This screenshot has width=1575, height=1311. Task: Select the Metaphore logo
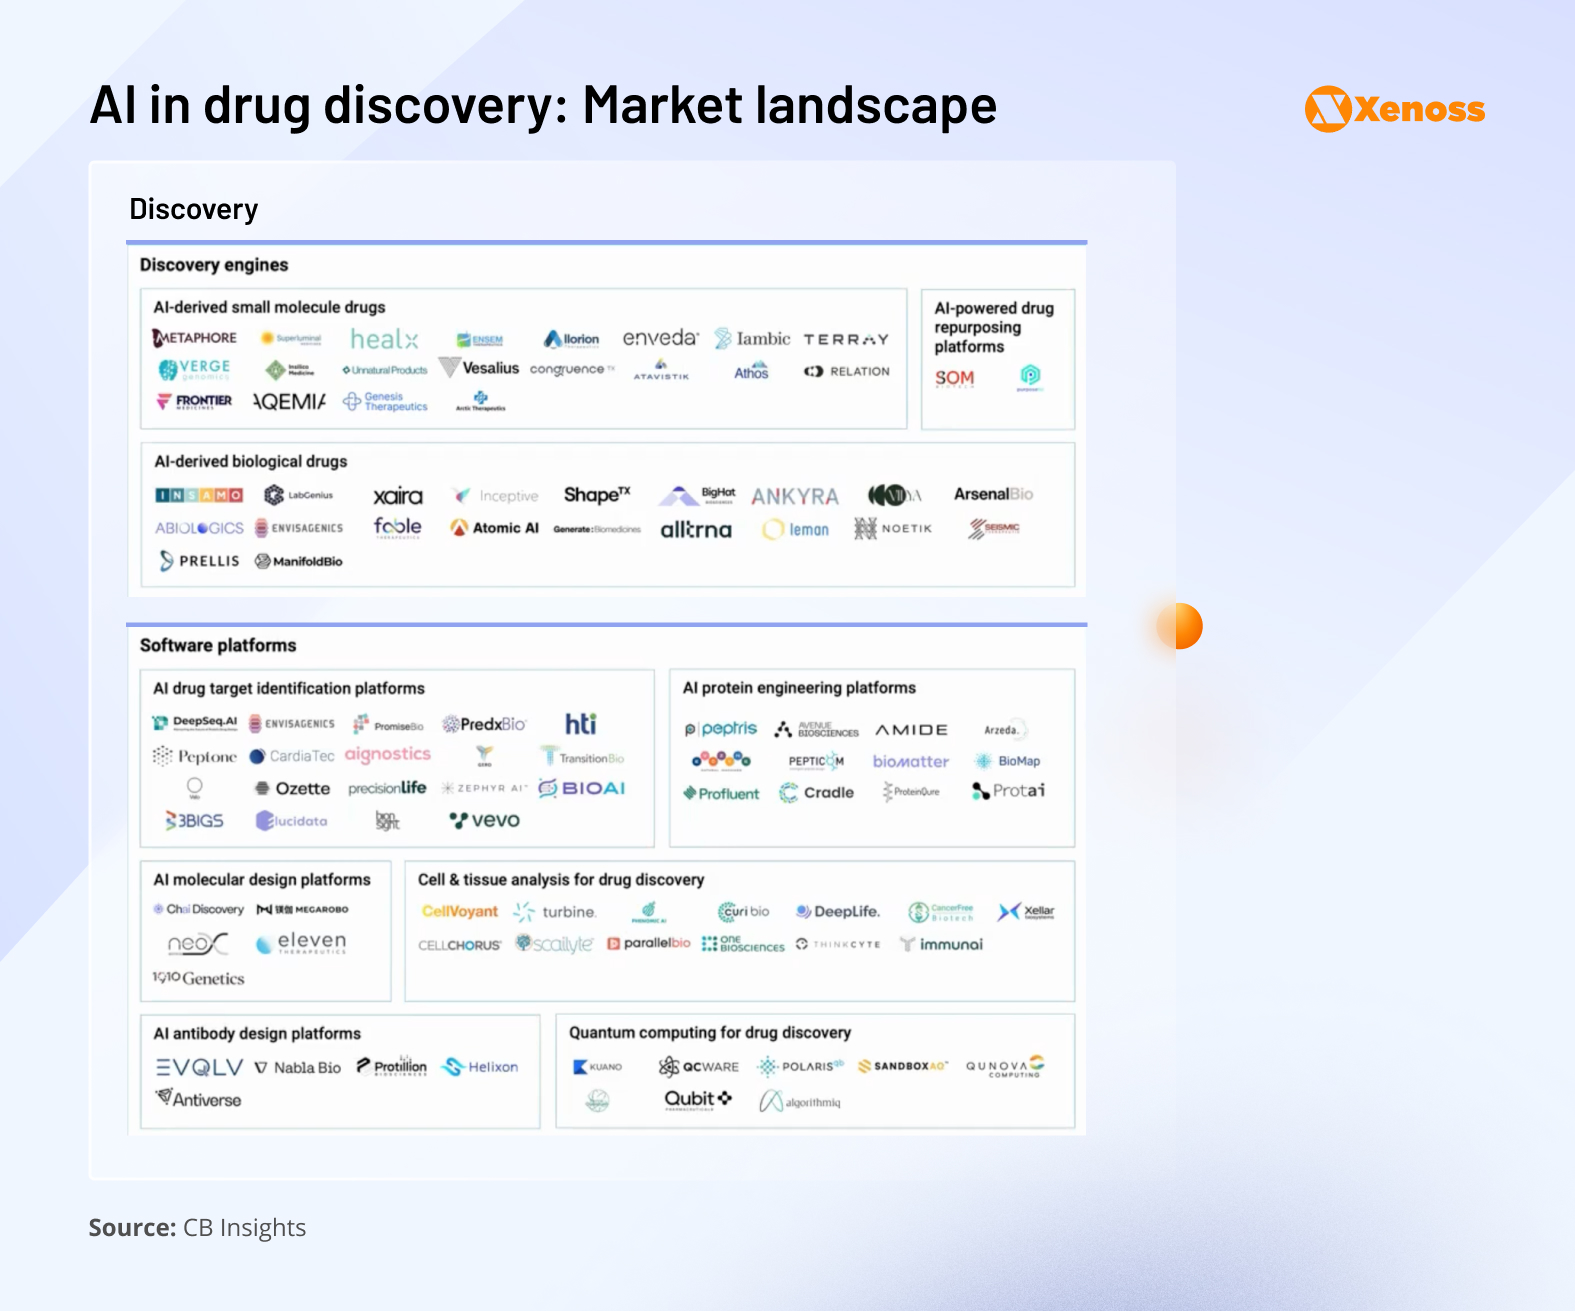pos(195,338)
